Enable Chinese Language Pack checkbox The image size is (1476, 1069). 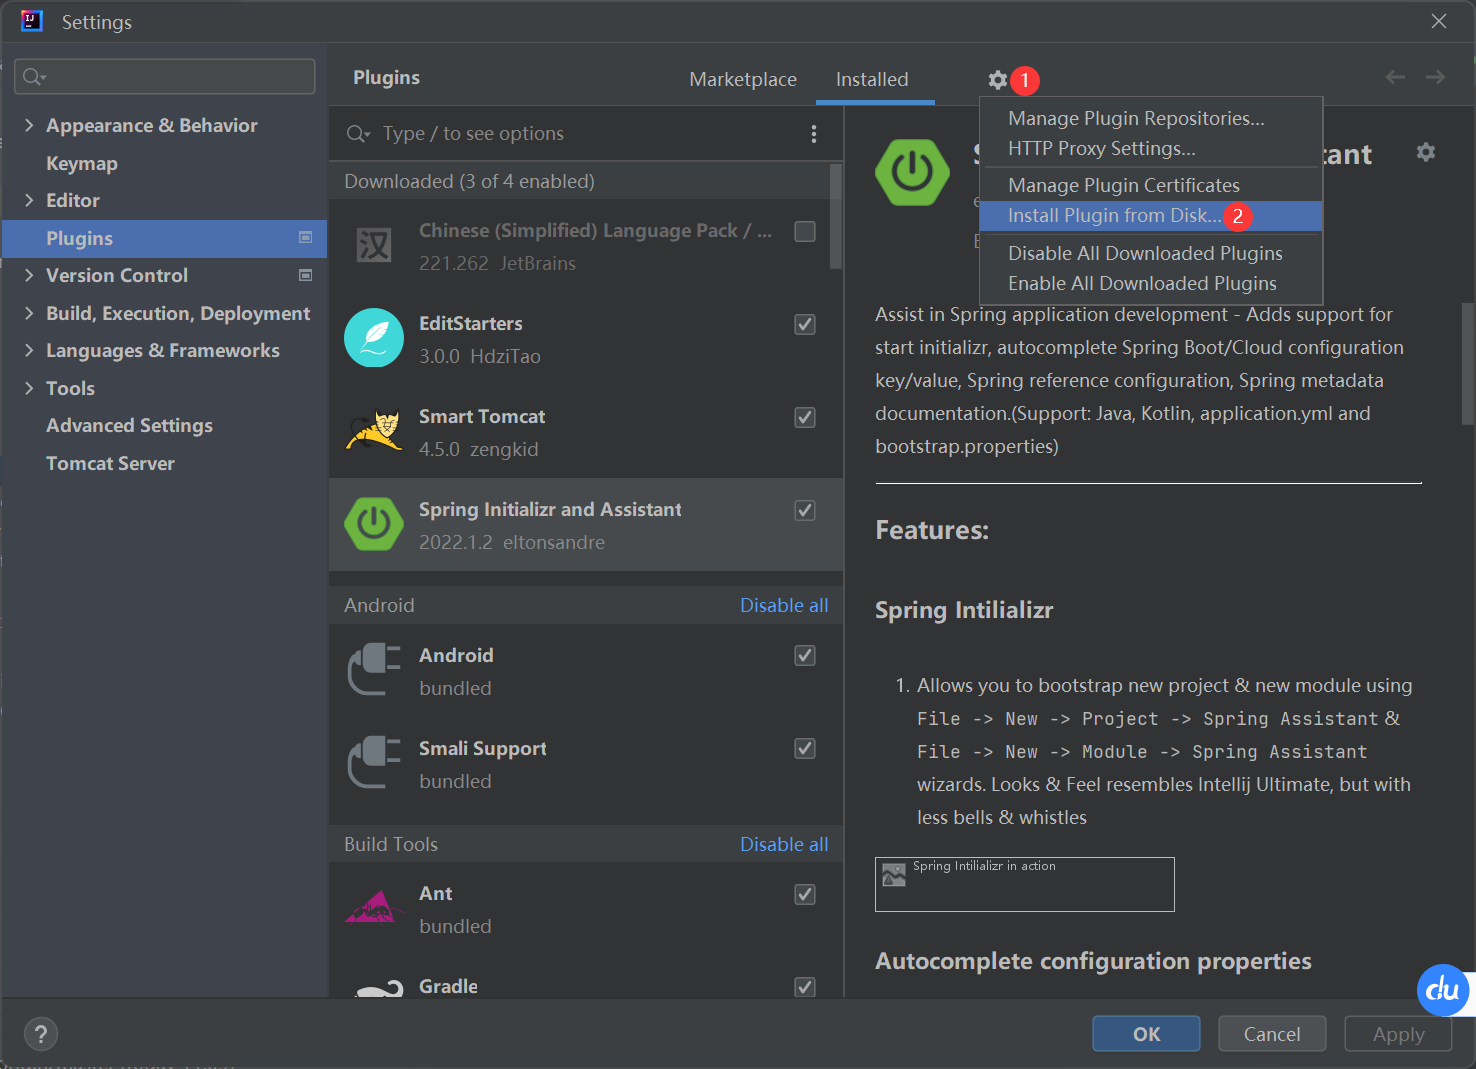click(x=805, y=231)
